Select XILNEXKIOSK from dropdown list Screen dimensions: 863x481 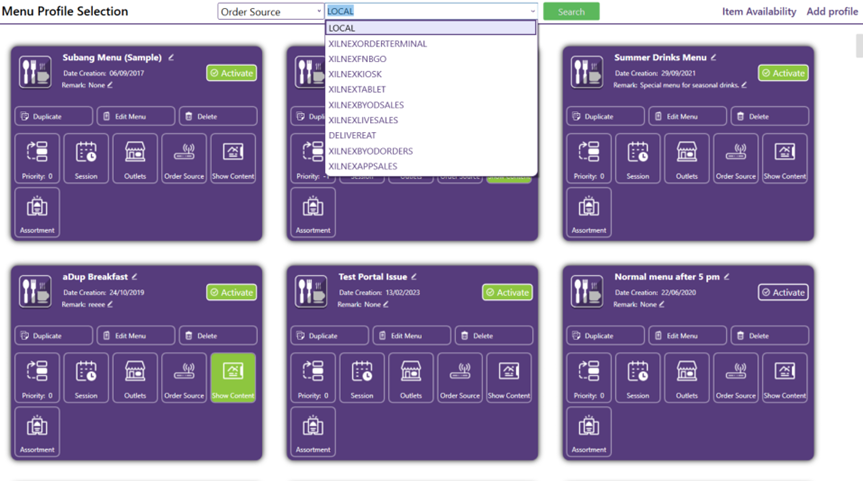click(x=355, y=74)
